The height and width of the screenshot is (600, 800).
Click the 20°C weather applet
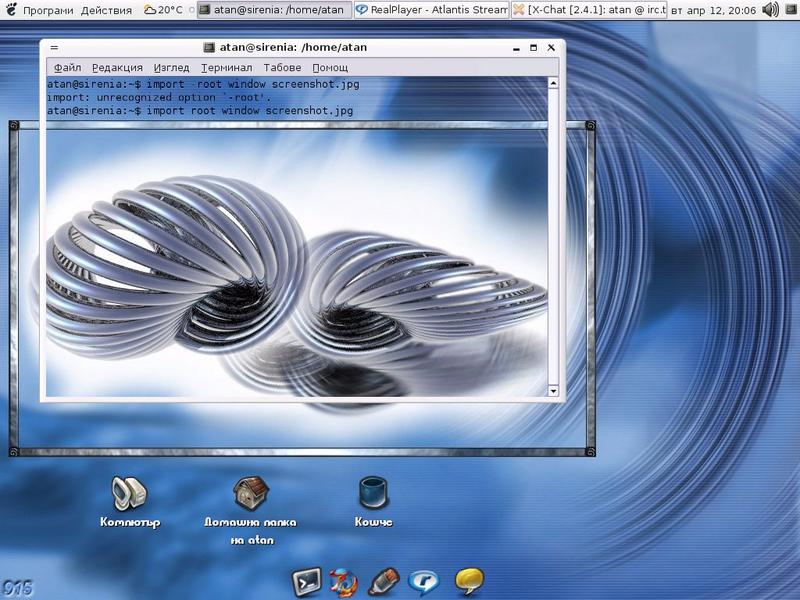click(x=164, y=10)
